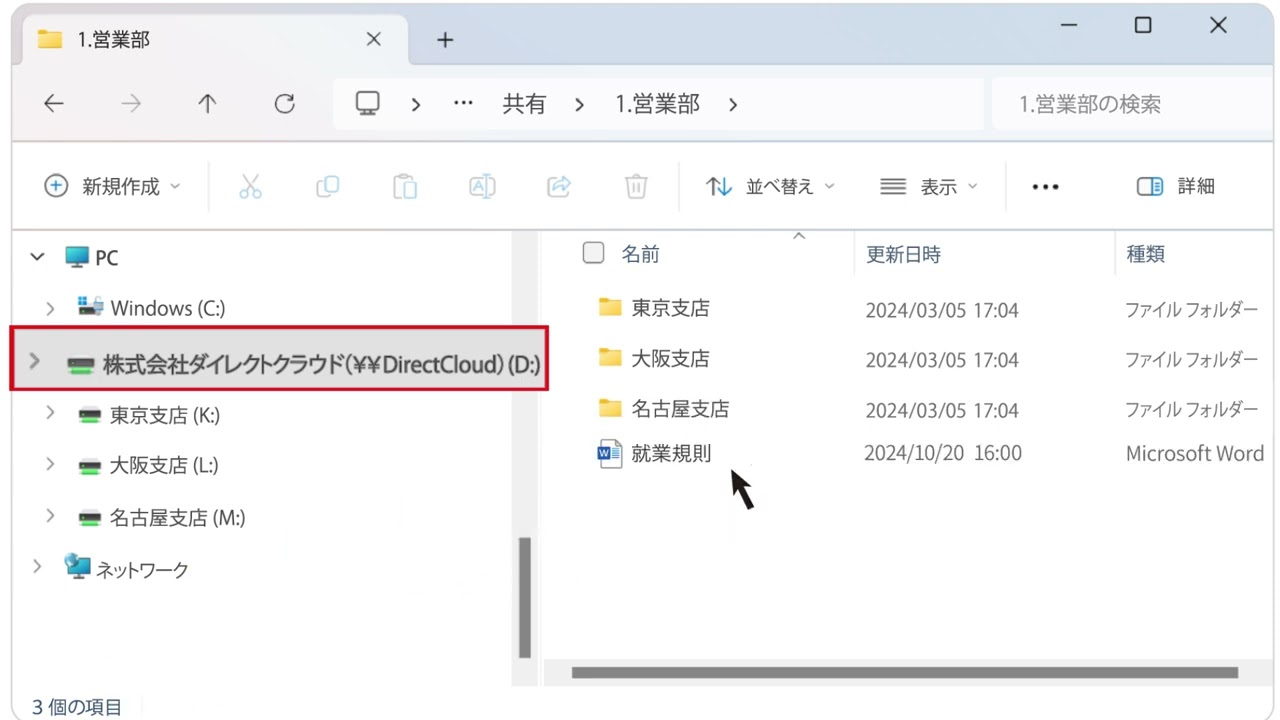Expand the 株式会社ダイレクトクラウド (D:) node
Screen dimensions: 1280x720
point(35,361)
